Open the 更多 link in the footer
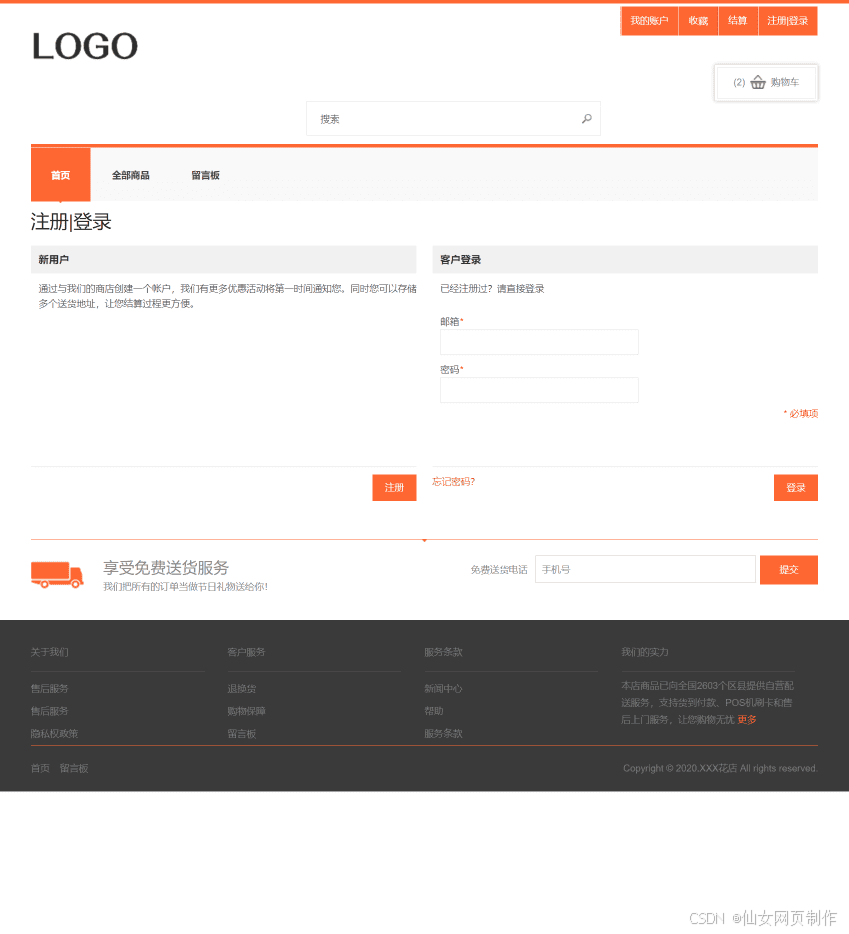This screenshot has width=849, height=934. point(746,718)
